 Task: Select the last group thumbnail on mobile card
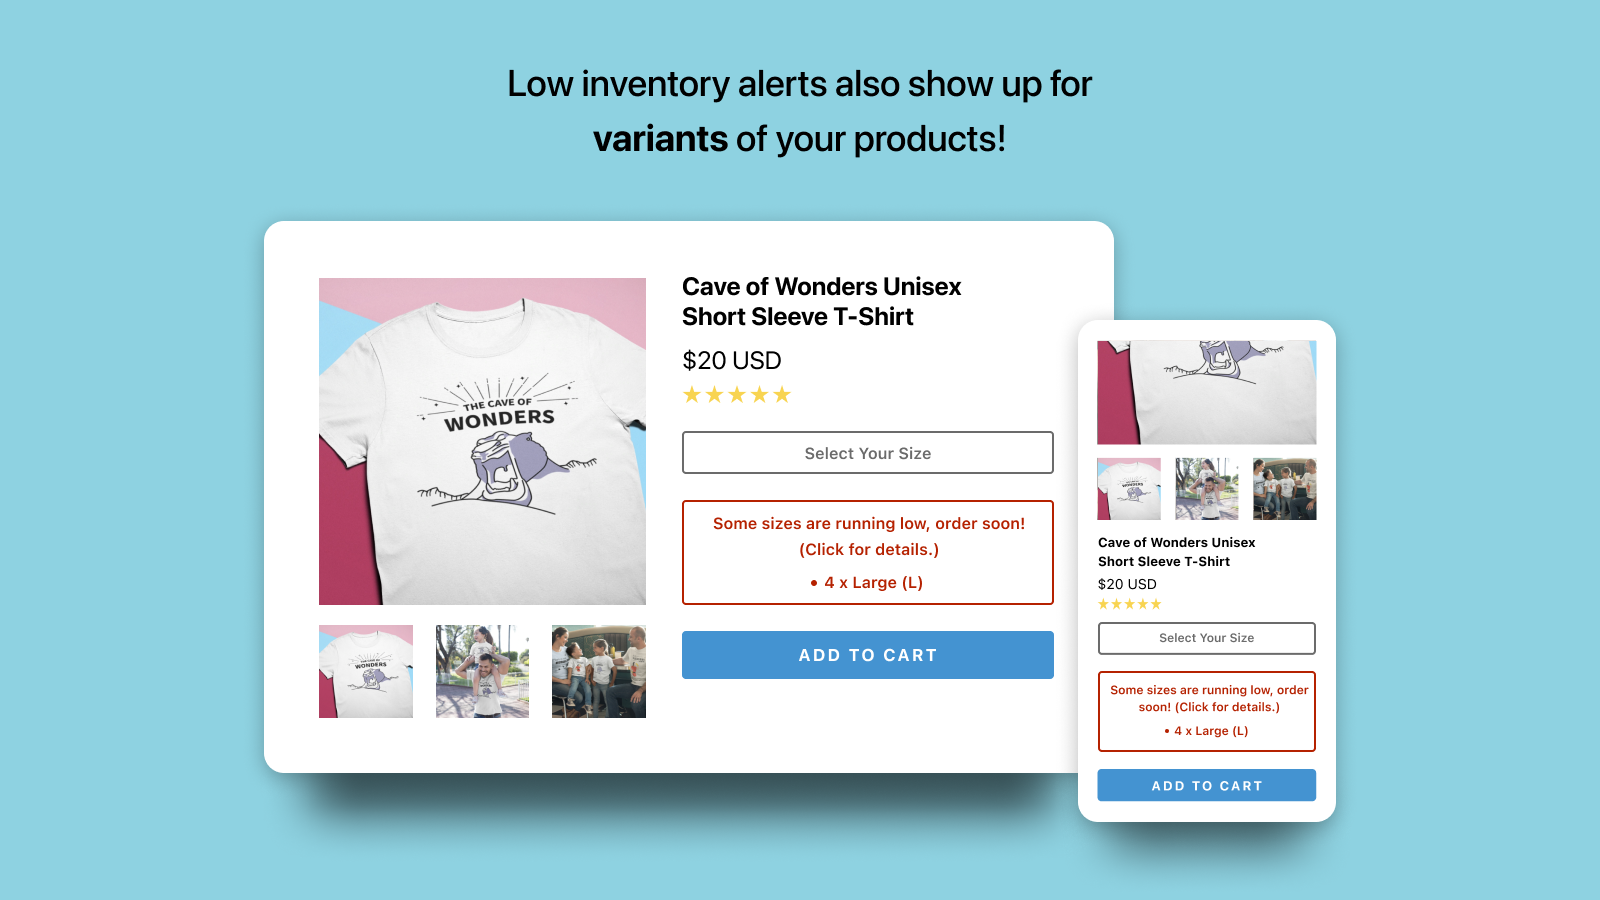(1285, 489)
